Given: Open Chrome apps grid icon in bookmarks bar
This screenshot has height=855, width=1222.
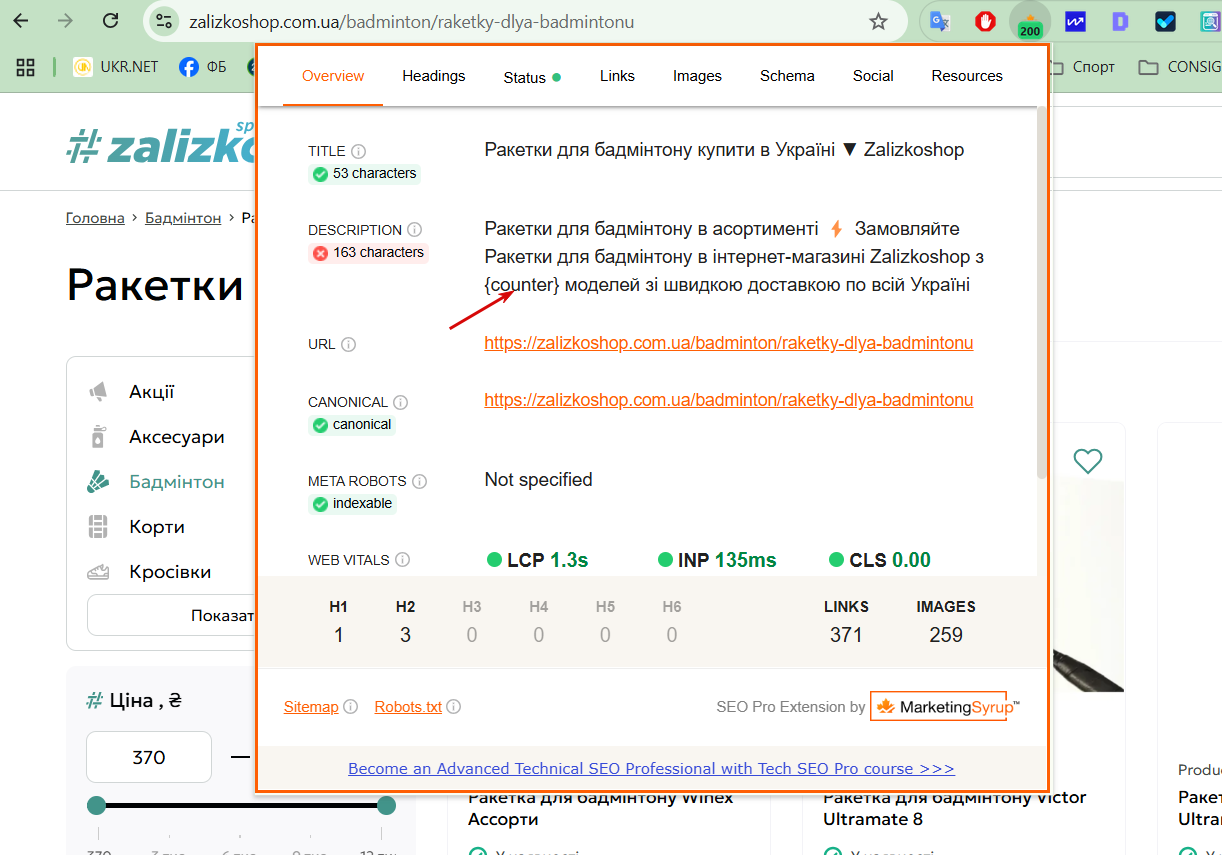Looking at the screenshot, I should (x=26, y=67).
